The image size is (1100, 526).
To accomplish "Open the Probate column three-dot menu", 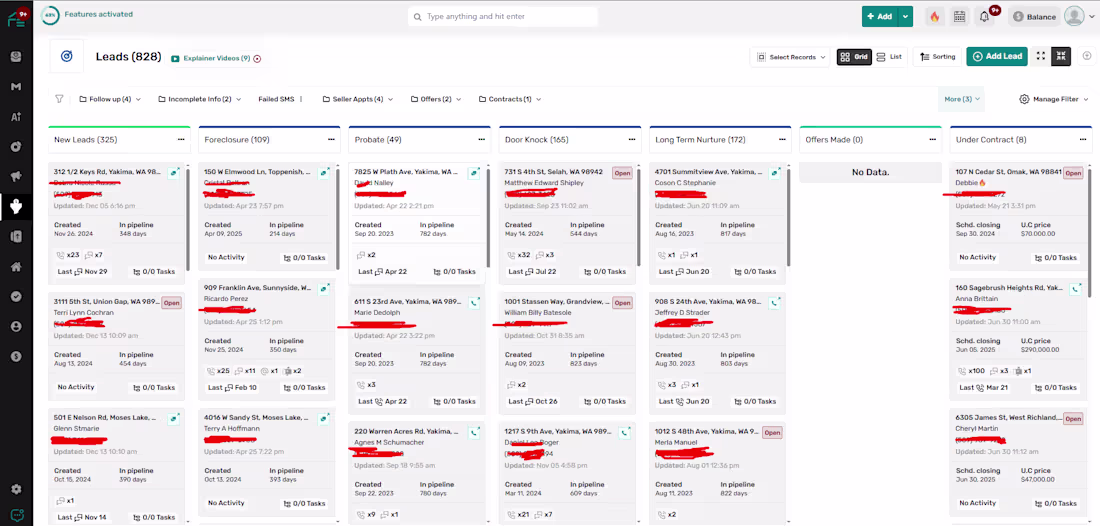I will pos(481,140).
